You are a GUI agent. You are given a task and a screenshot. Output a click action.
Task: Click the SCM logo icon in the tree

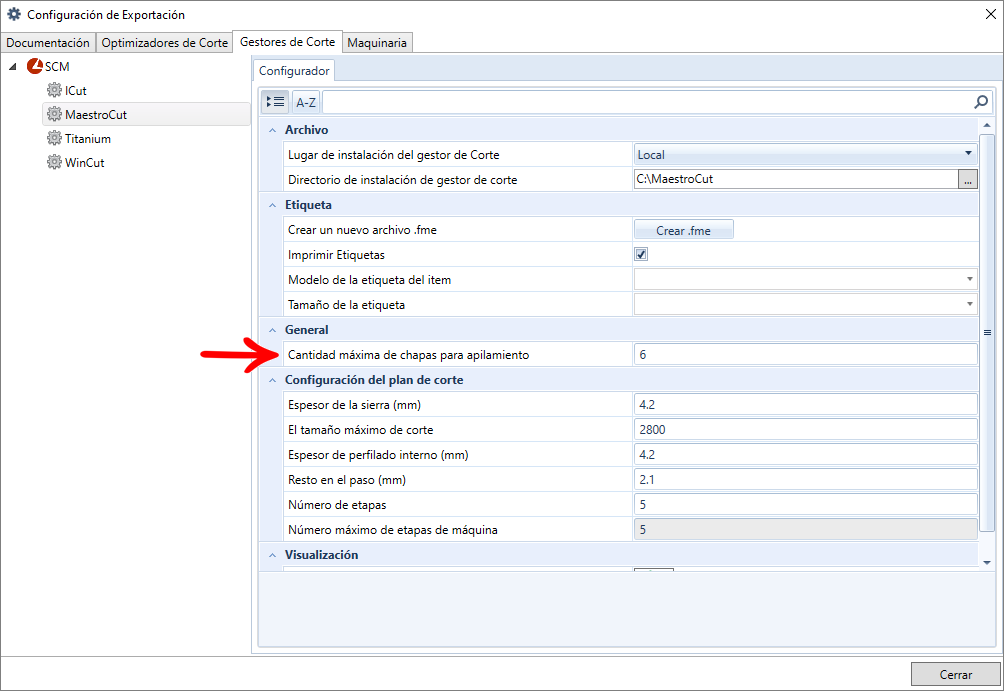(x=35, y=66)
